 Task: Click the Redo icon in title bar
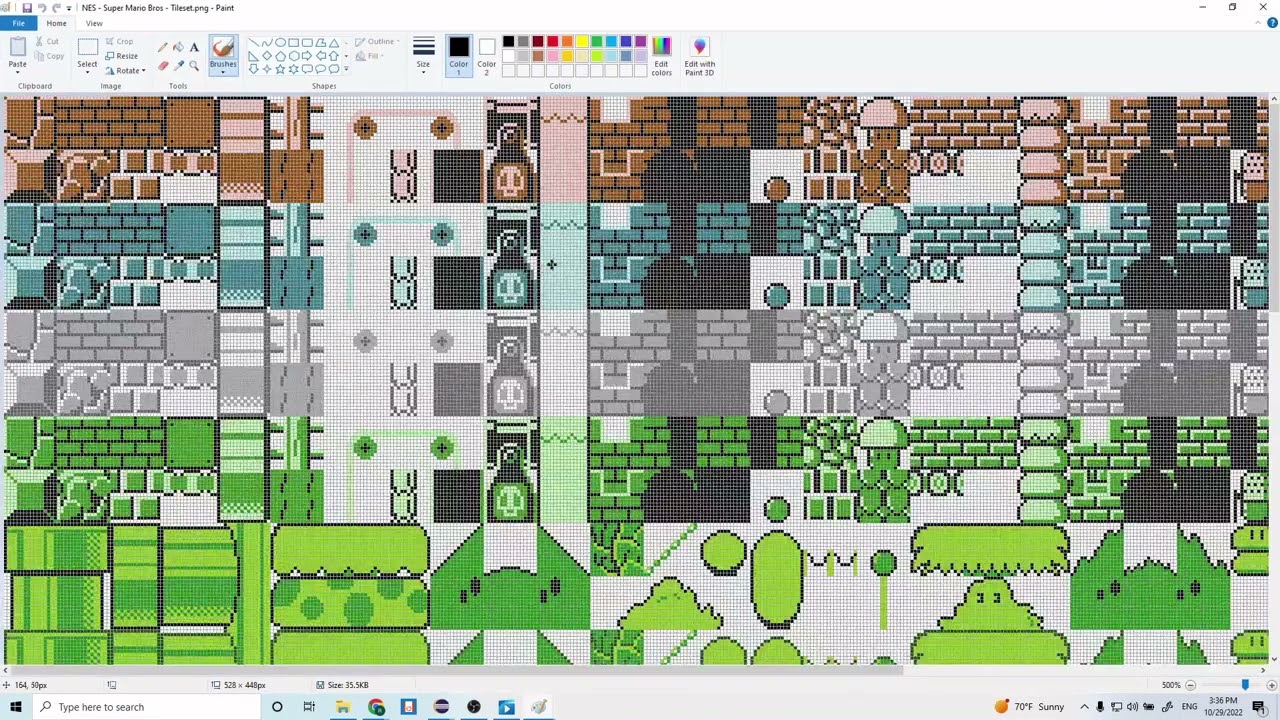pyautogui.click(x=56, y=7)
